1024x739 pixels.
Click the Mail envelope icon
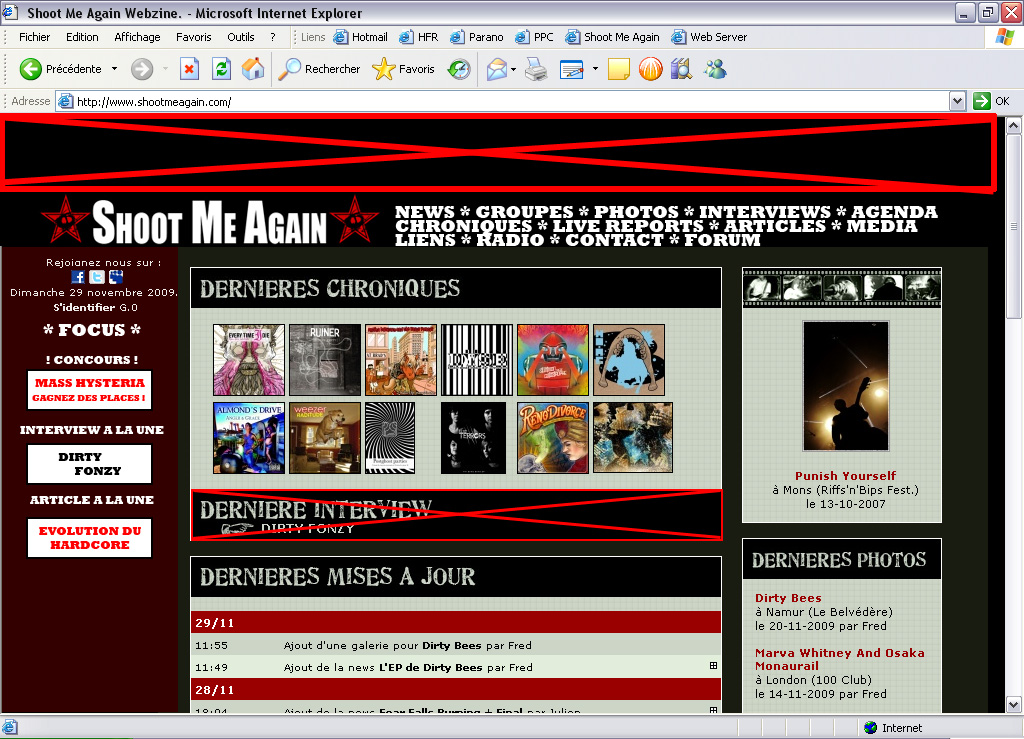tap(497, 69)
